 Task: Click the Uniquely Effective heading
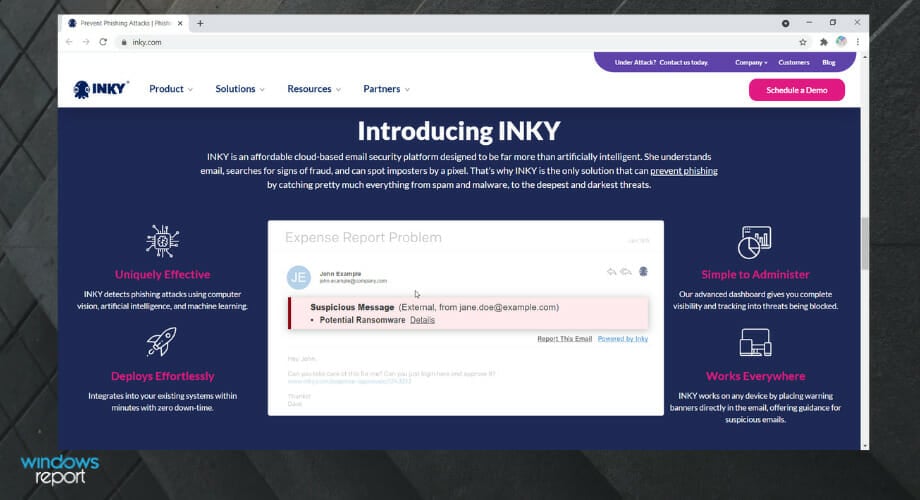(x=163, y=275)
